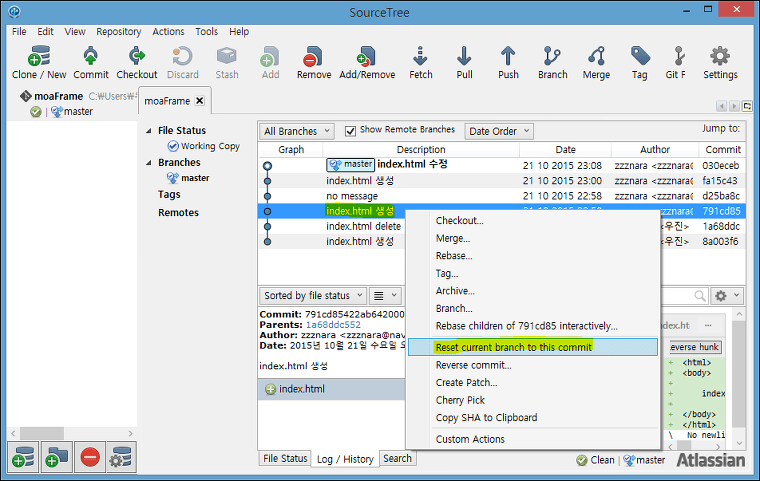Click the Checkout toolbar icon

coord(137,56)
